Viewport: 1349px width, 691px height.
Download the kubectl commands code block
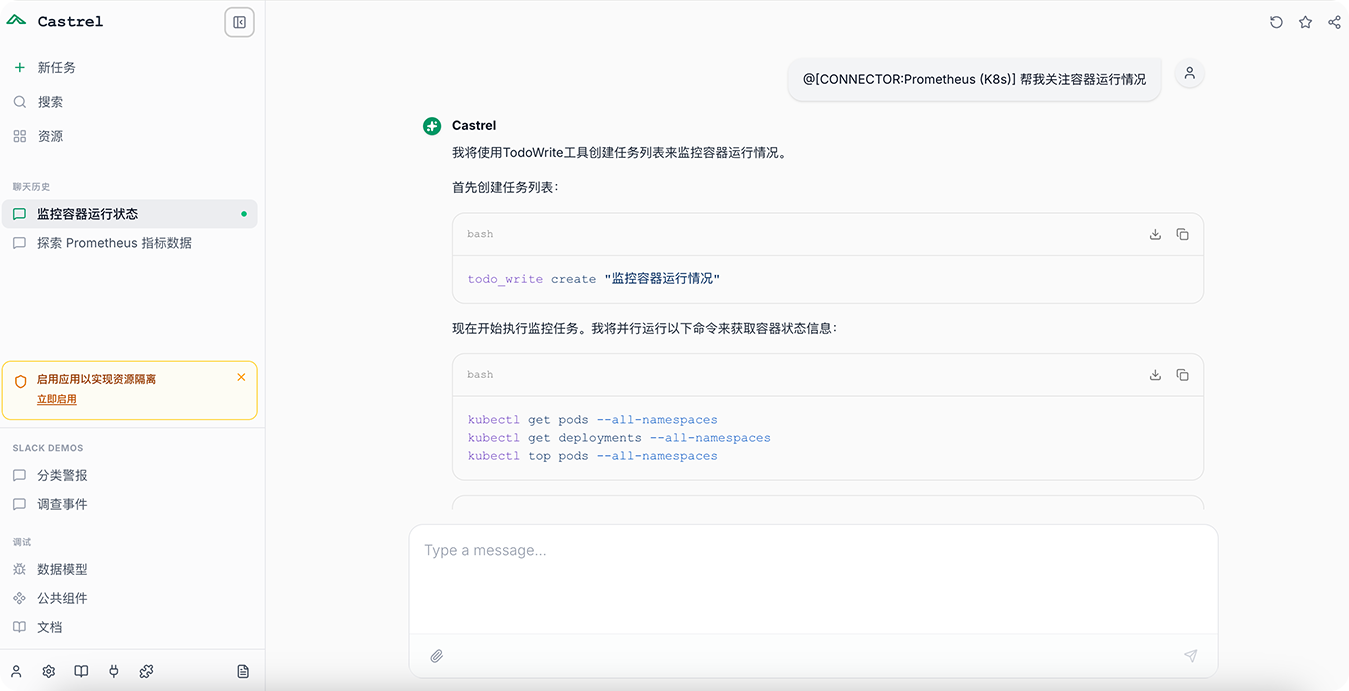tap(1155, 375)
